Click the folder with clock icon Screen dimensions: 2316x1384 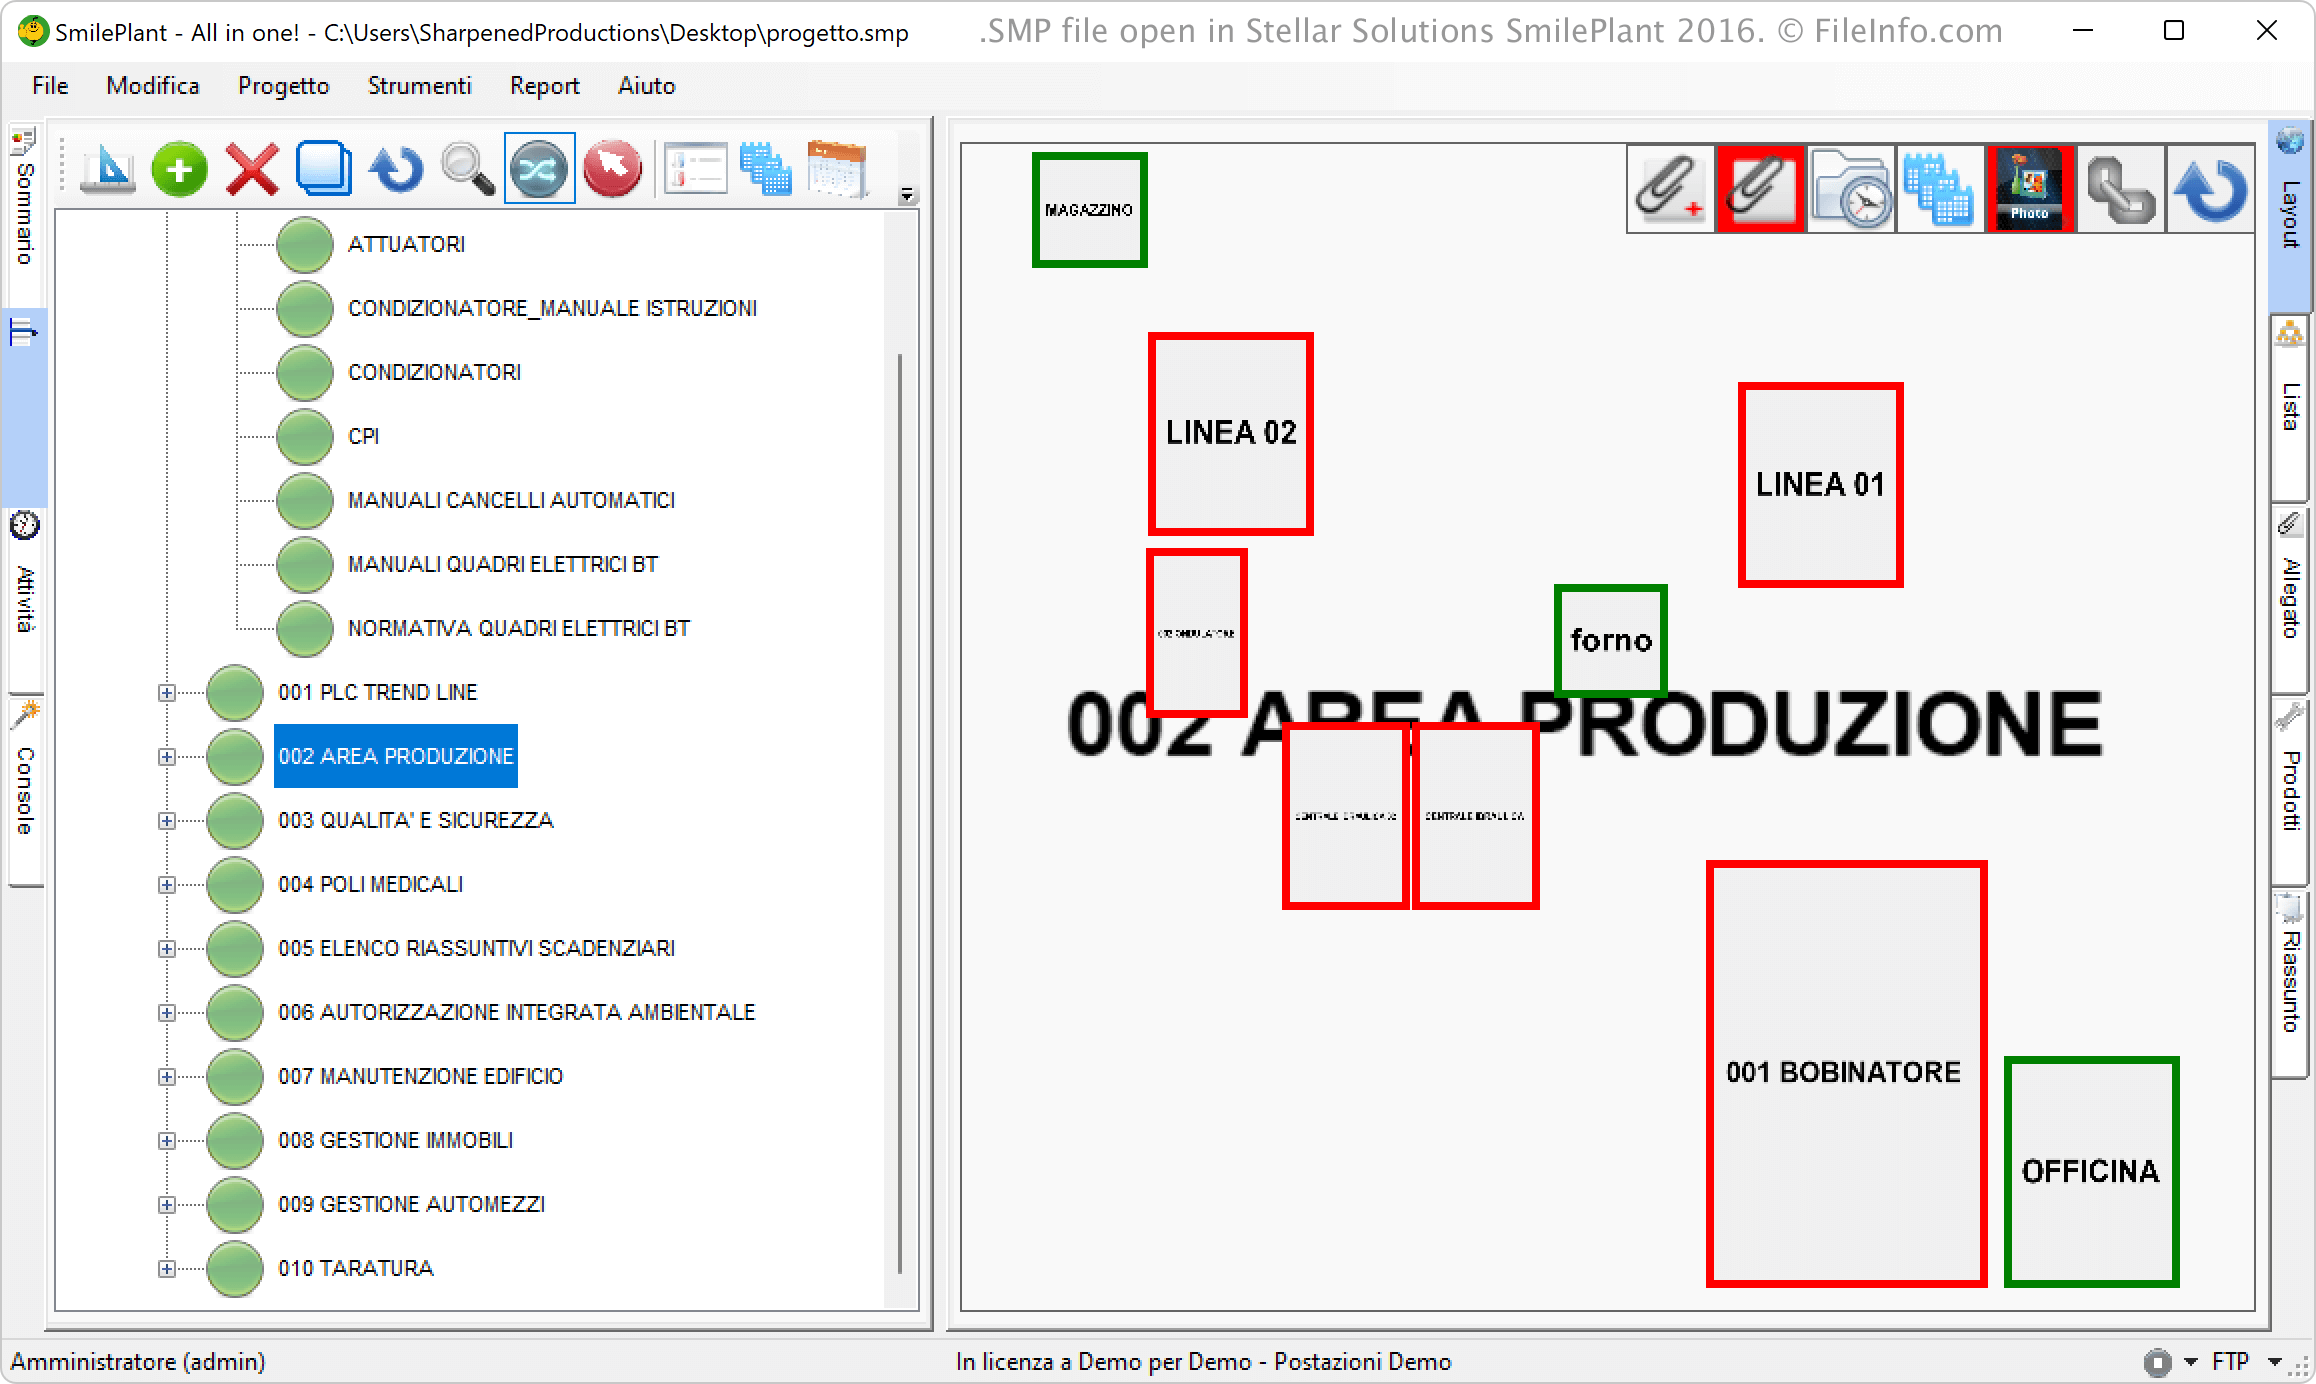click(1850, 189)
